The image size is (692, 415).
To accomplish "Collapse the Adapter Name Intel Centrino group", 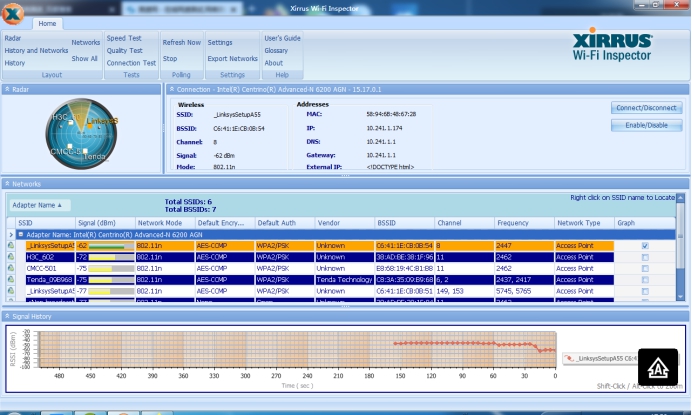I will pos(19,234).
